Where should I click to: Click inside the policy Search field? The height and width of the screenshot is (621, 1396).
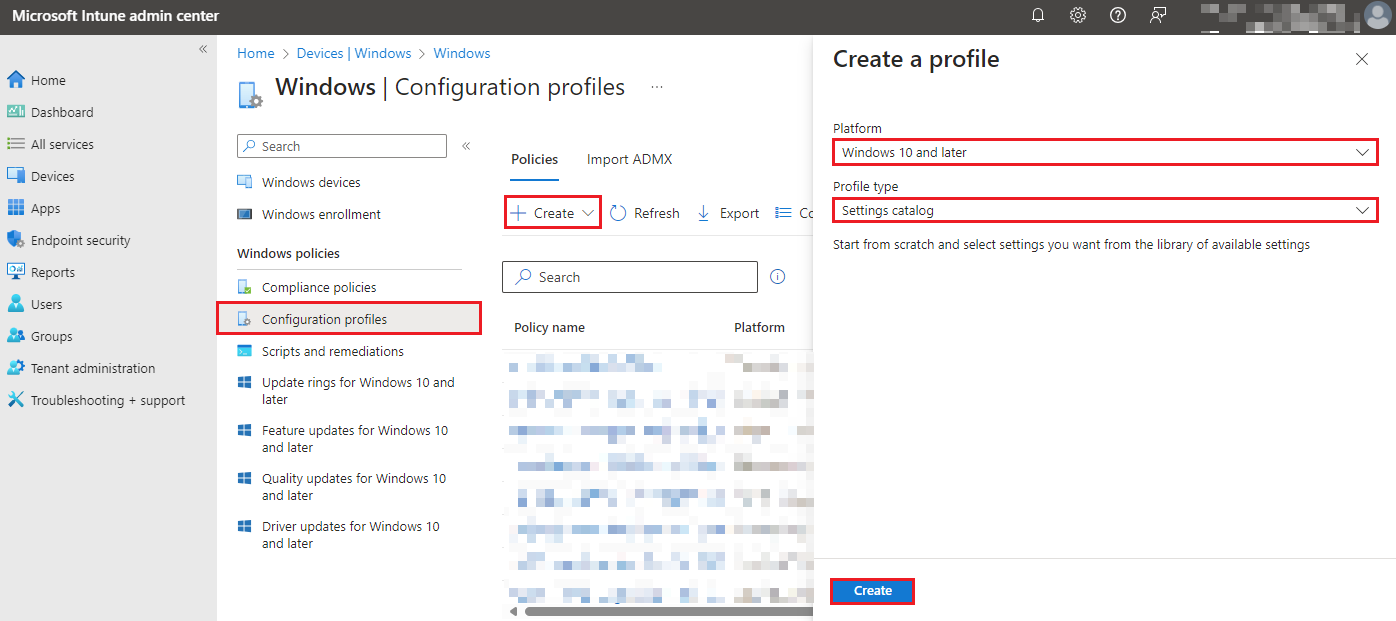coord(629,277)
